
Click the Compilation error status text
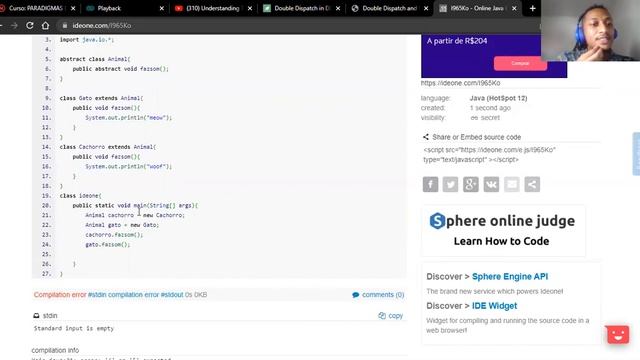[x=60, y=295]
